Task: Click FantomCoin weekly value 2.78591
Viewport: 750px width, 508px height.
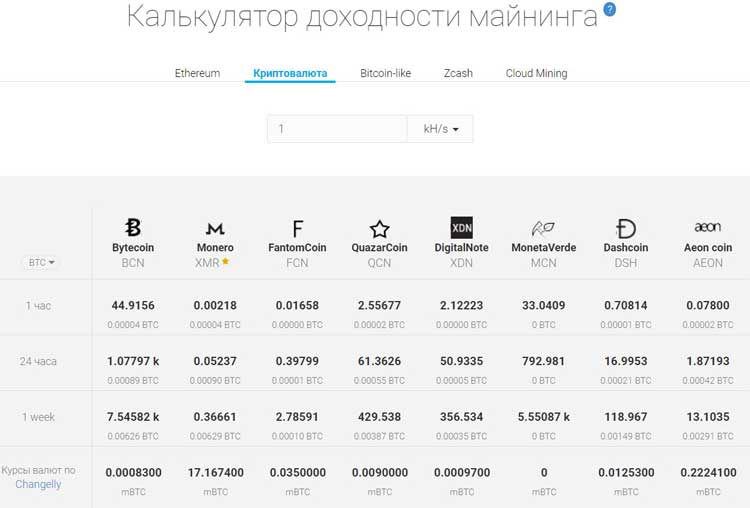Action: point(297,417)
